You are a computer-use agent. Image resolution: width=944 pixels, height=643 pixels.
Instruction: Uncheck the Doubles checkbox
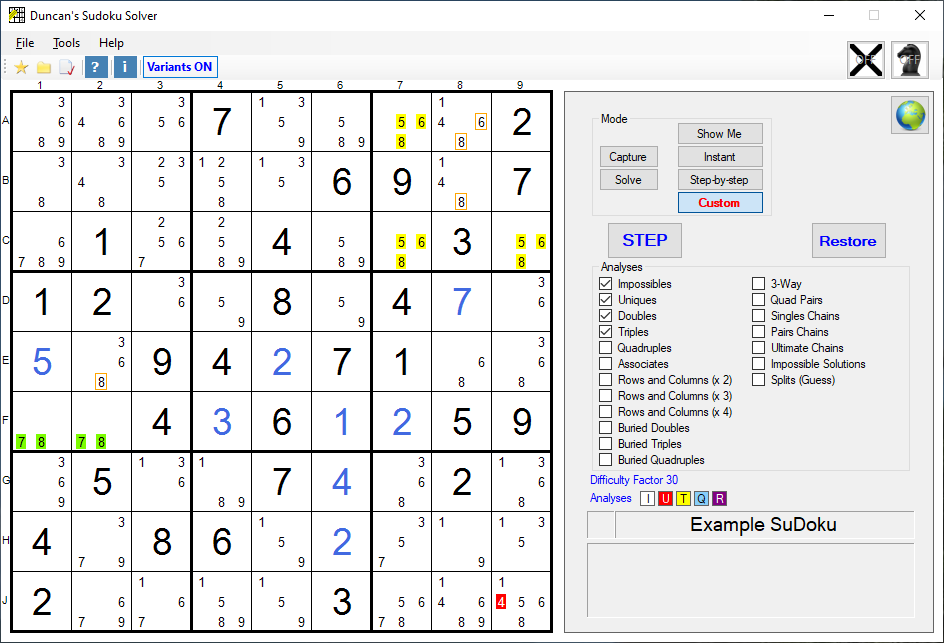click(606, 315)
